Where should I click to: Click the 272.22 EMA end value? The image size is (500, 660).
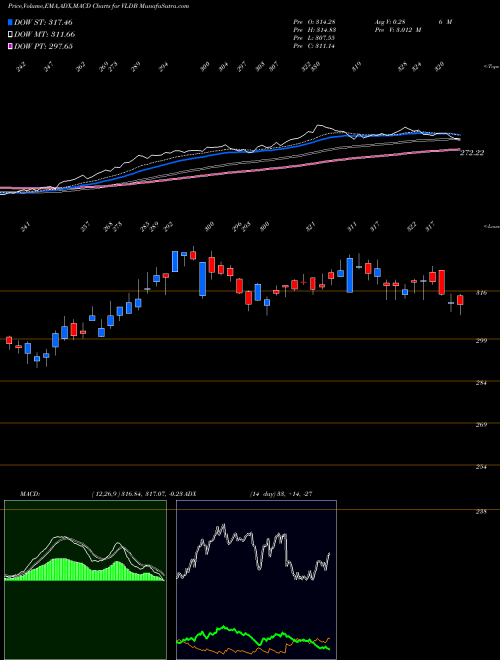click(x=472, y=153)
